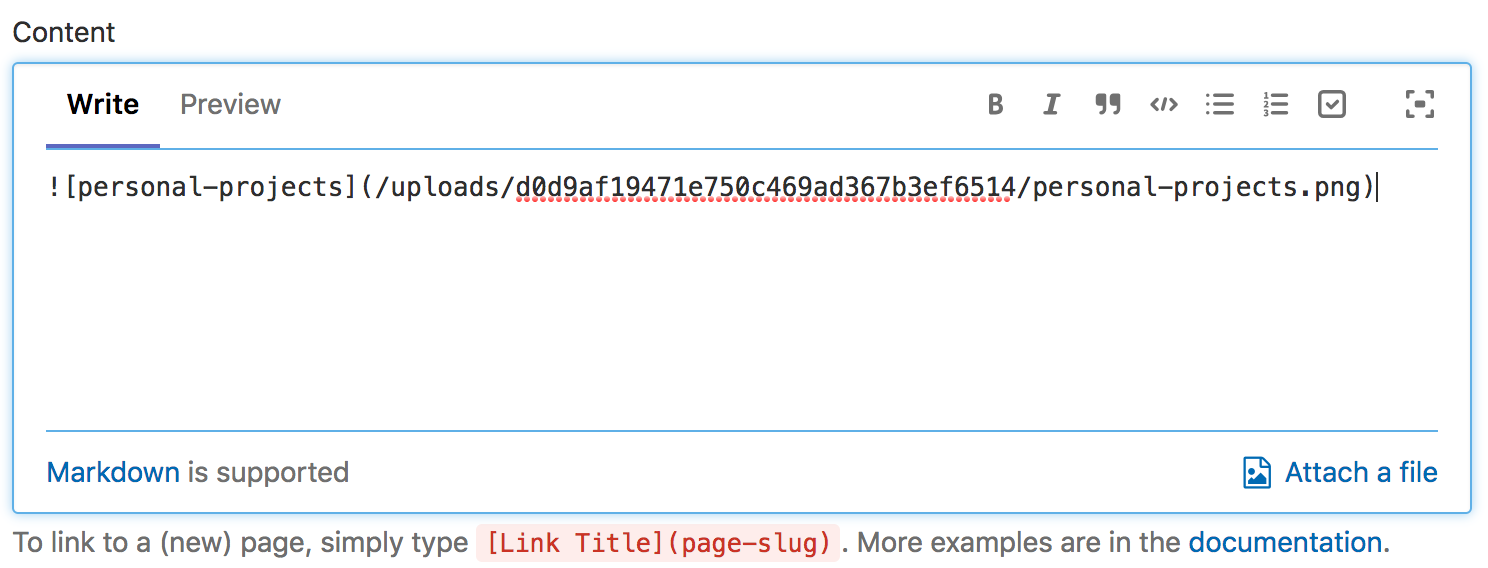Add a bullet list

tap(1219, 104)
